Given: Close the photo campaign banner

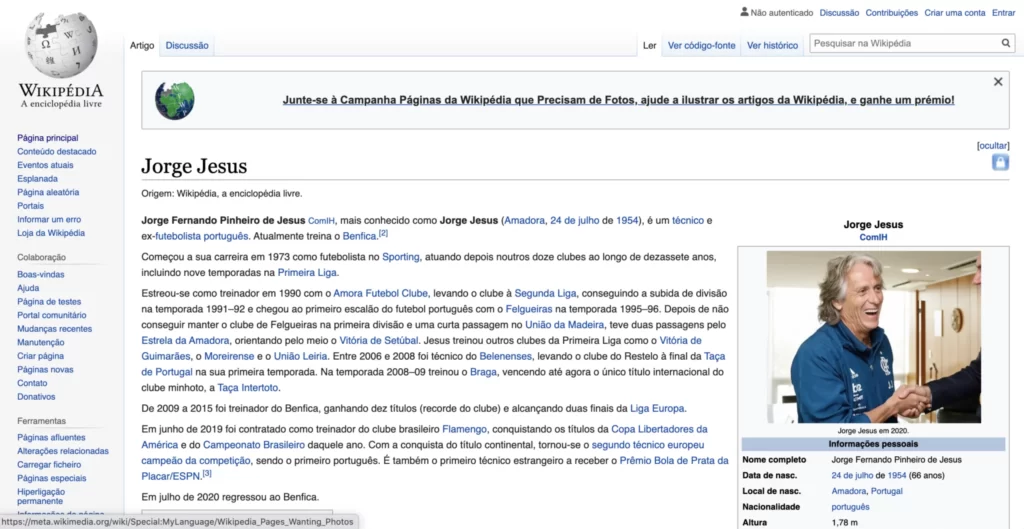Looking at the screenshot, I should (998, 82).
